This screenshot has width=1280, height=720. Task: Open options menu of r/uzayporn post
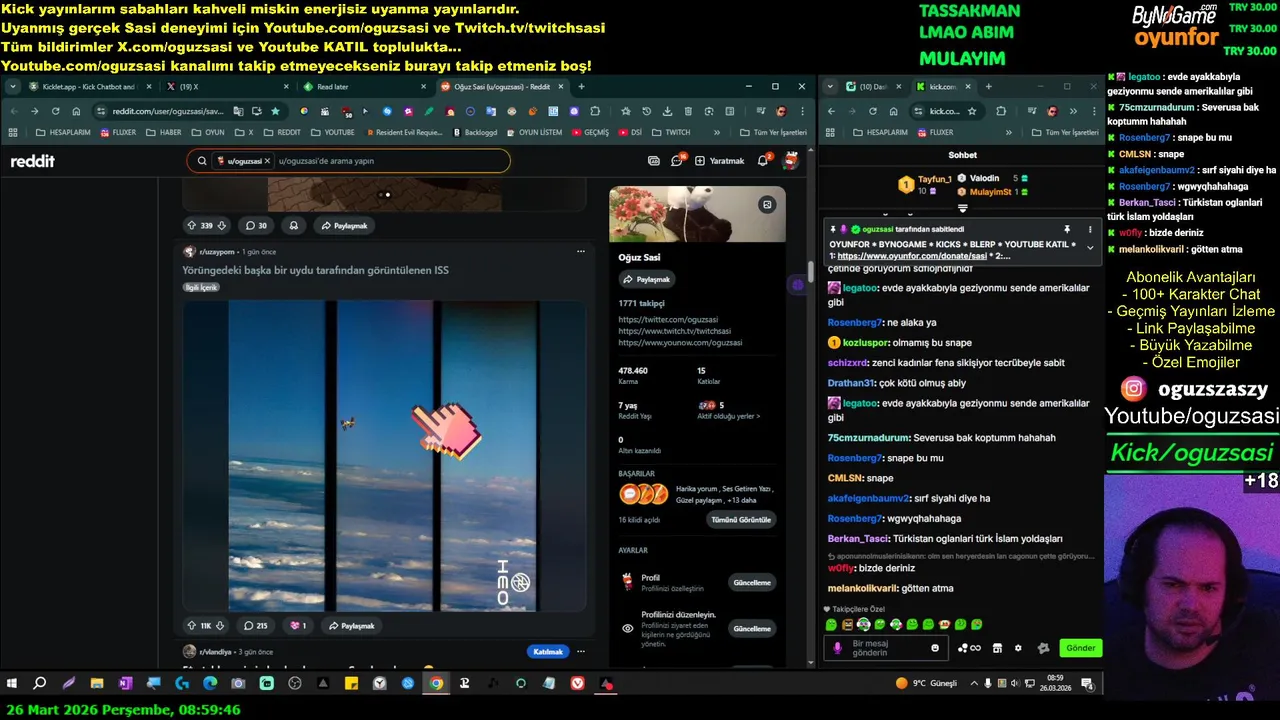(581, 252)
